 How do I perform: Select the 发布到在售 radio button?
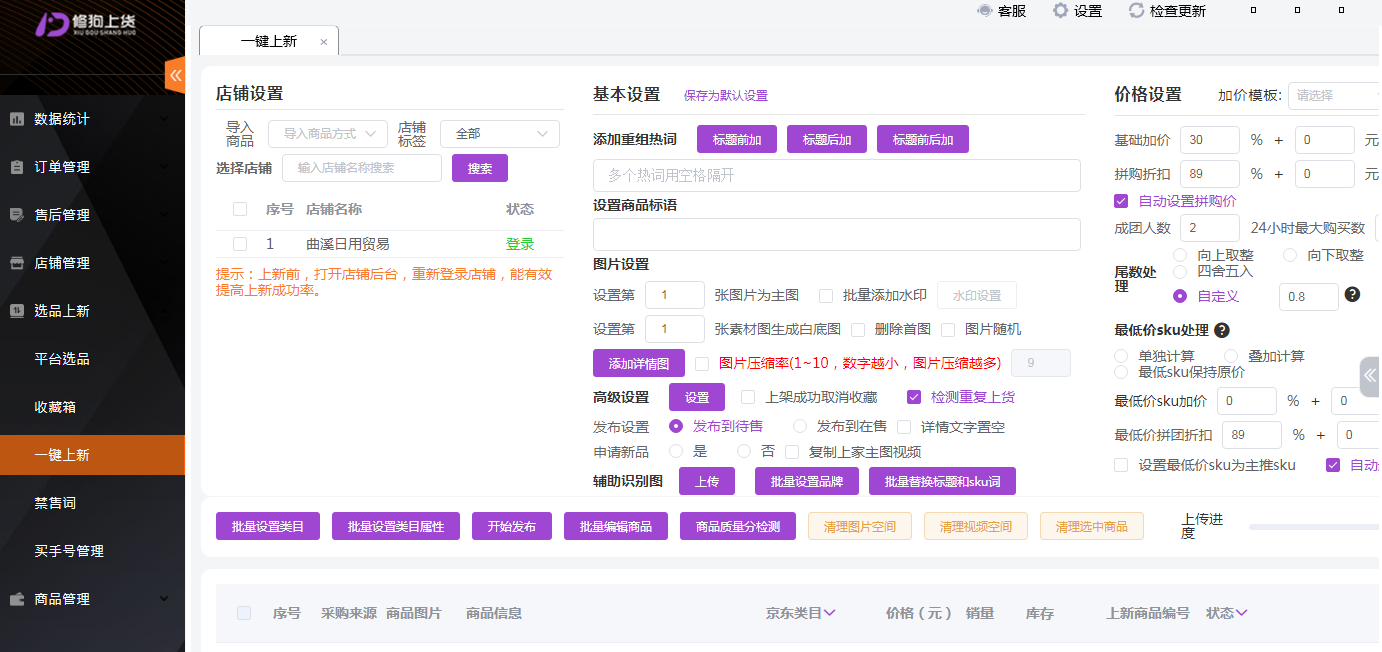point(800,426)
